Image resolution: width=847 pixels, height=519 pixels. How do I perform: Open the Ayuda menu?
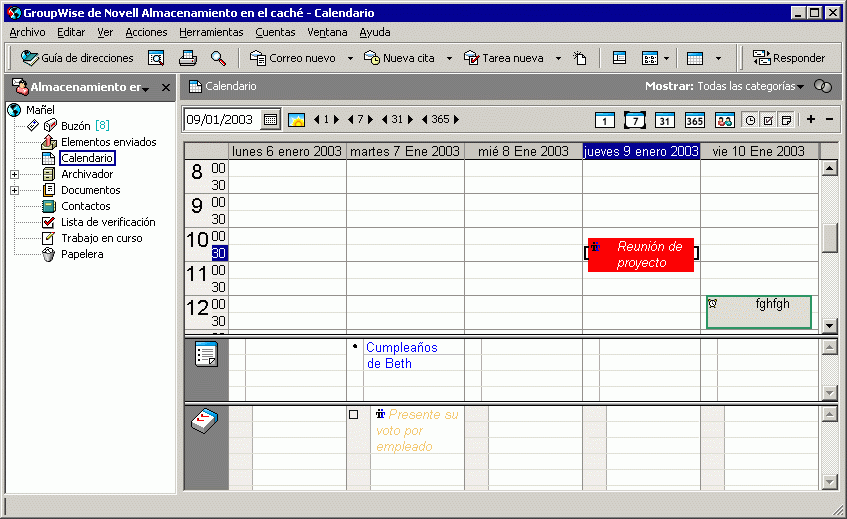375,32
